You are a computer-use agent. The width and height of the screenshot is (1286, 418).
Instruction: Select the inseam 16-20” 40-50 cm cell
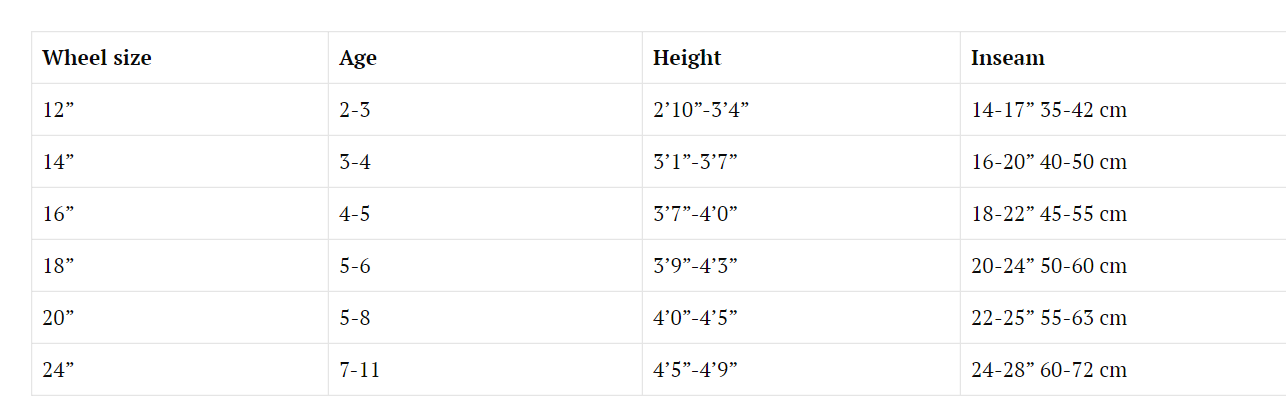(1123, 162)
